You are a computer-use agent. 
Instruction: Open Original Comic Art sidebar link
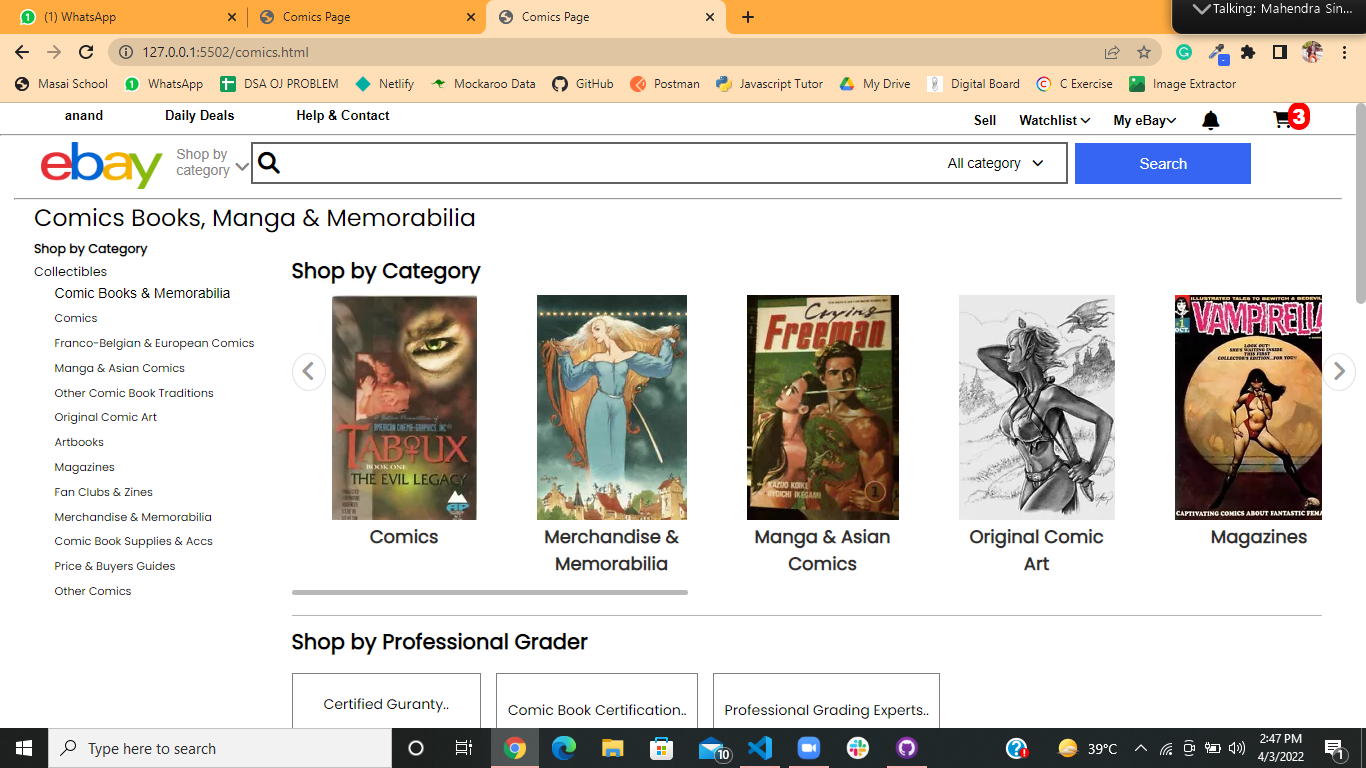point(105,417)
